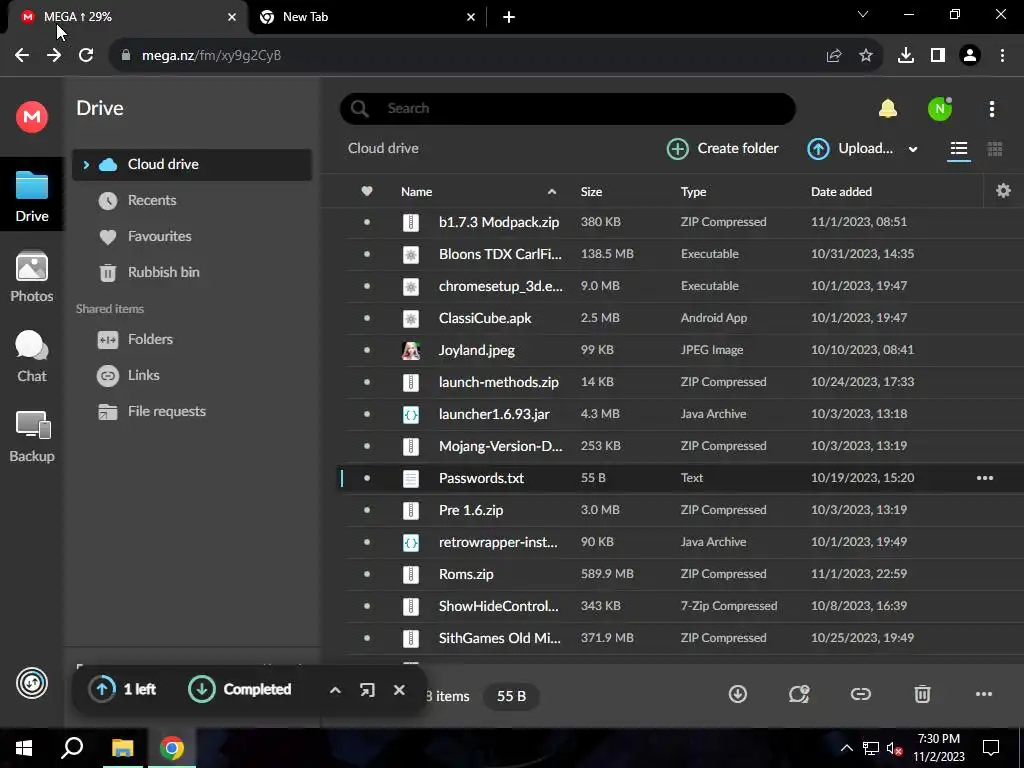This screenshot has width=1024, height=768.
Task: Open the account avatar N
Action: click(x=940, y=108)
